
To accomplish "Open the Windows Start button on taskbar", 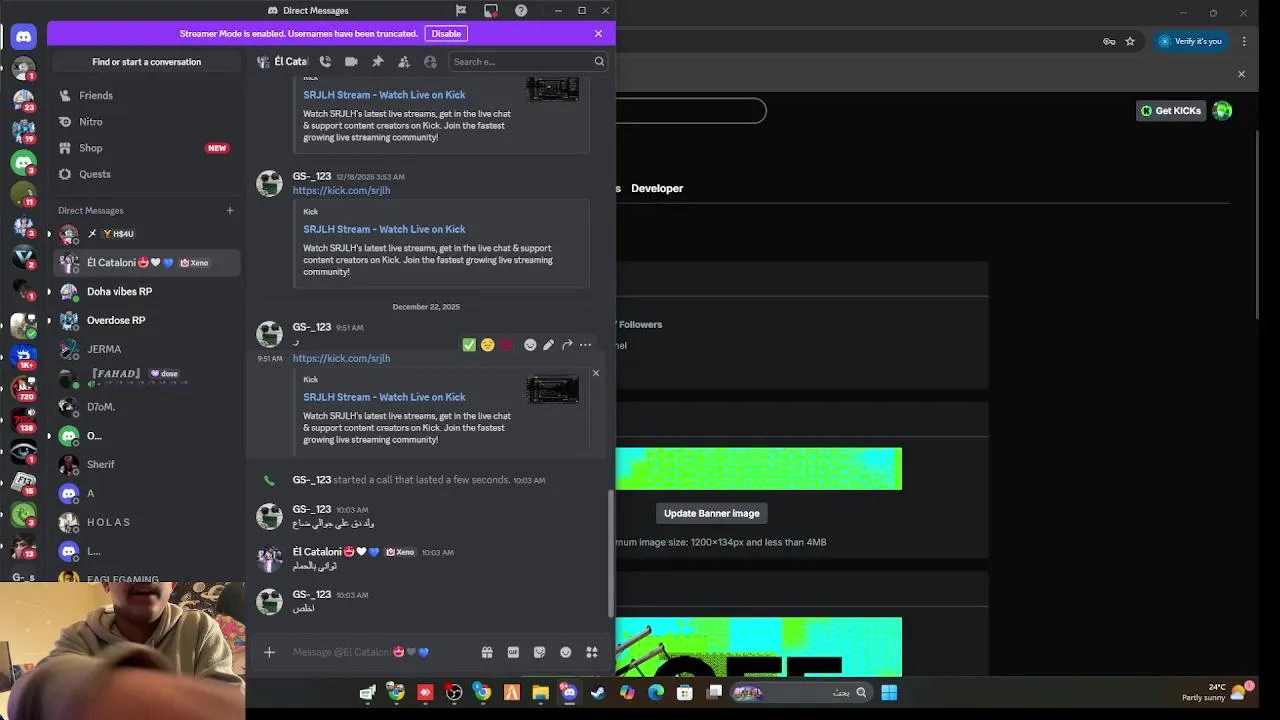I will coord(889,692).
